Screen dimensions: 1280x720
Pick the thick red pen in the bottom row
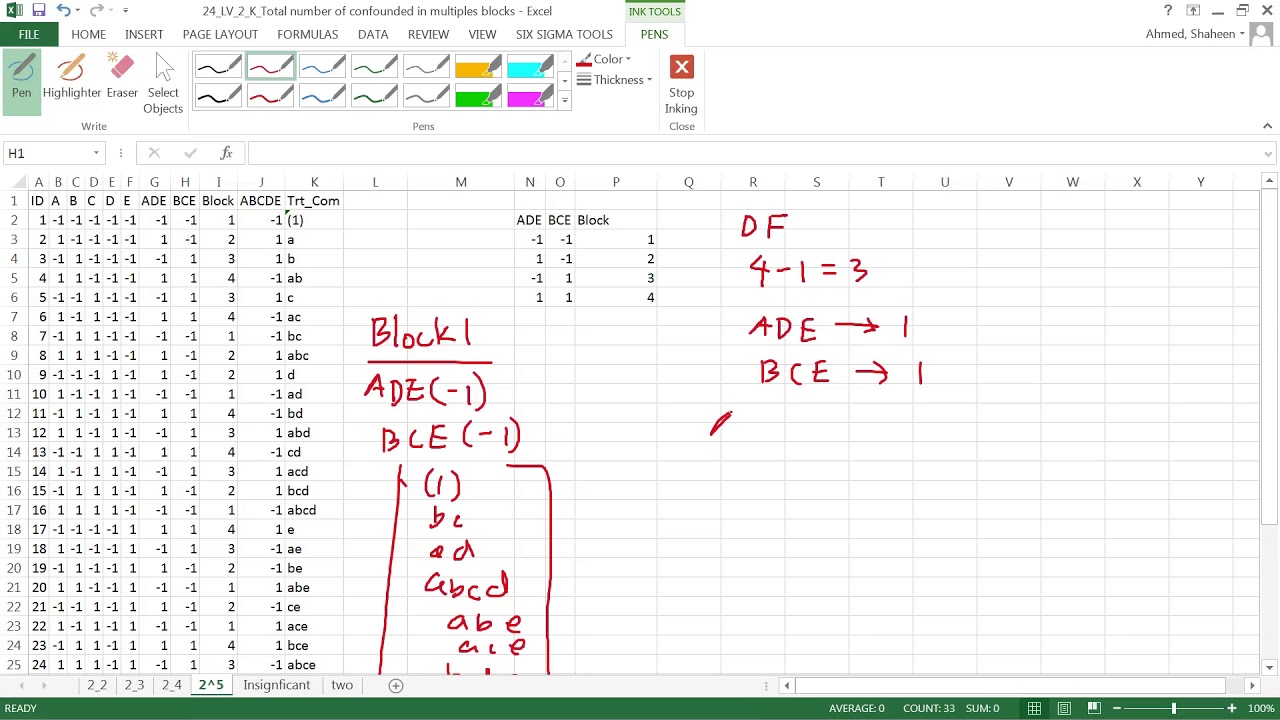271,97
